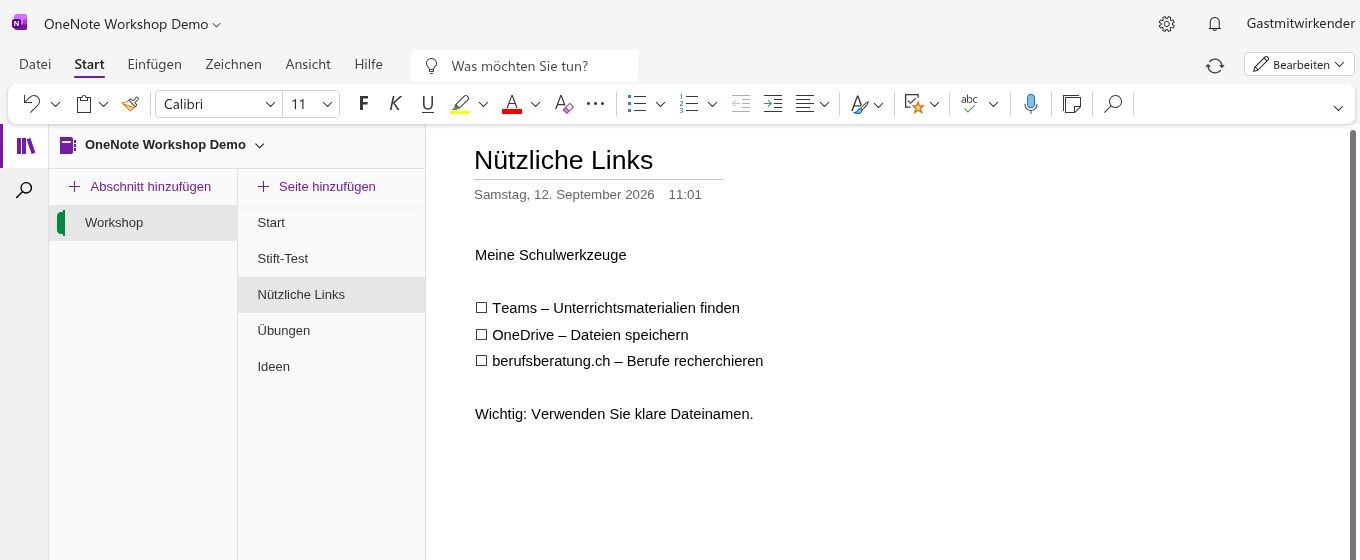The width and height of the screenshot is (1360, 560).
Task: Toggle underline formatting with the U button
Action: pyautogui.click(x=428, y=104)
